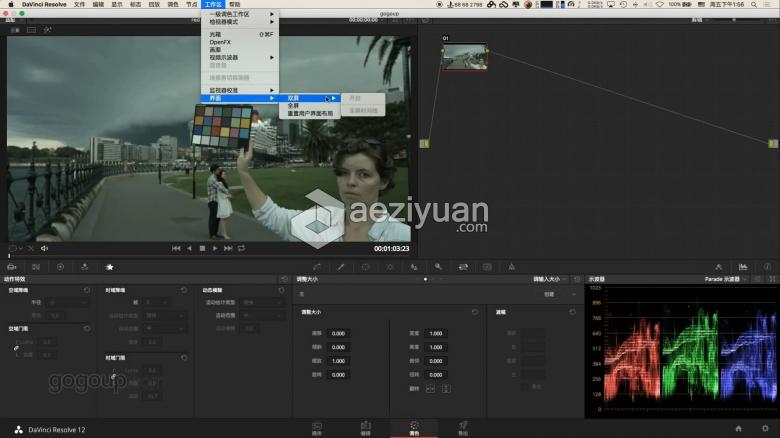780x438 pixels.
Task: Expand the Viewer Mode submenu
Action: [x=242, y=21]
